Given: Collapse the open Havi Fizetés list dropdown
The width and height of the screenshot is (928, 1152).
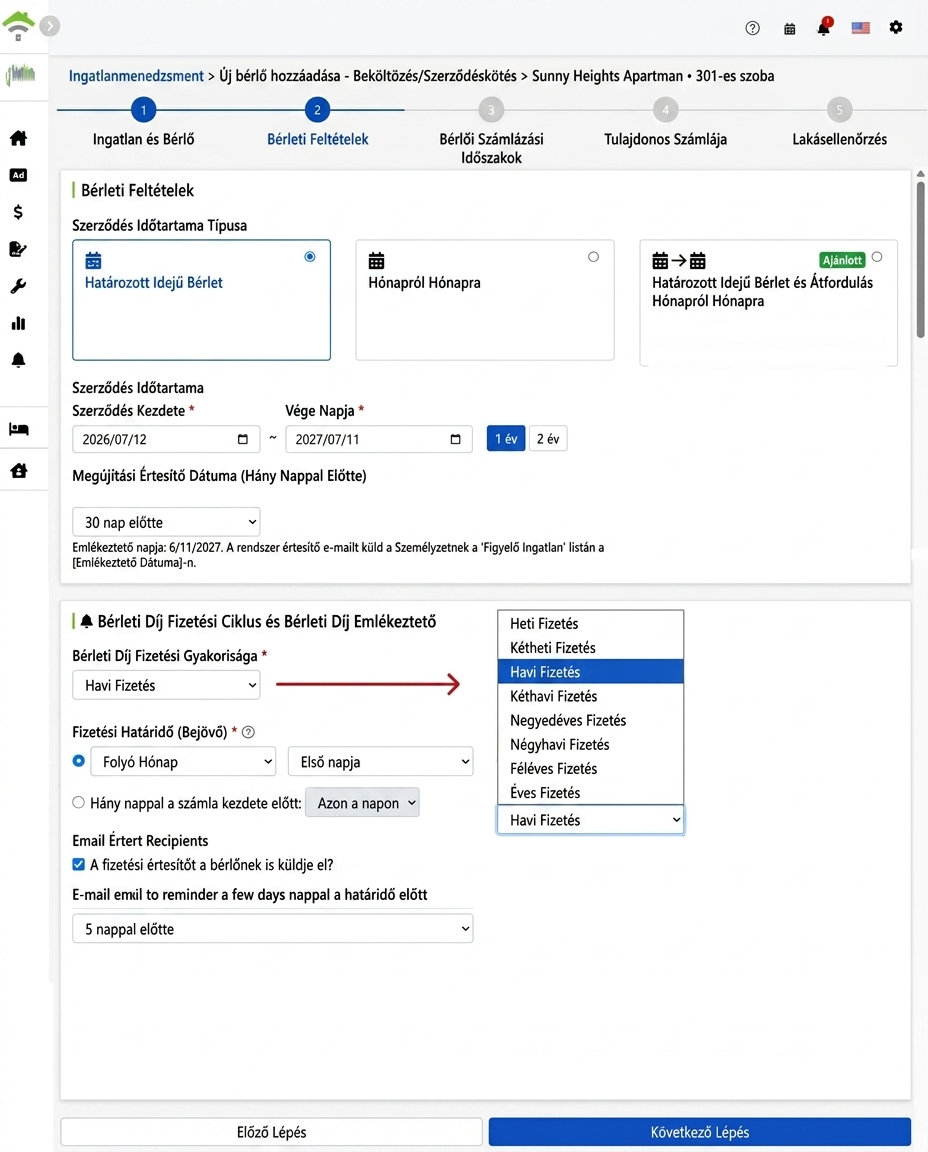Looking at the screenshot, I should pyautogui.click(x=591, y=819).
